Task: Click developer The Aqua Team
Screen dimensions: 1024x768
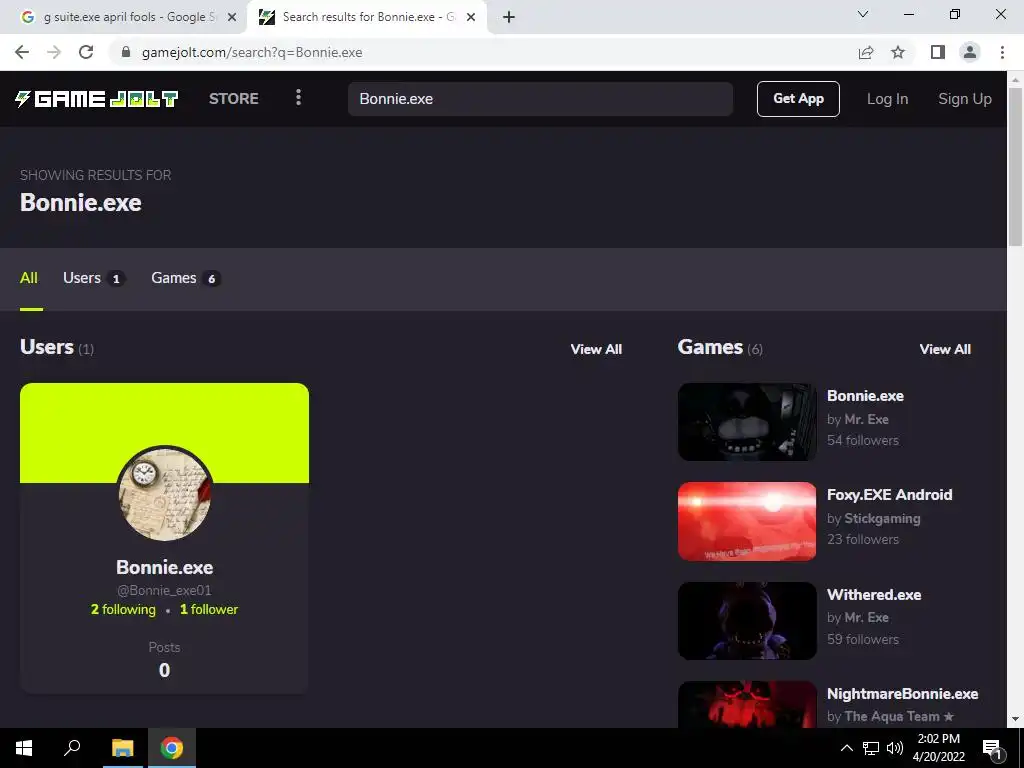Action: coord(892,716)
